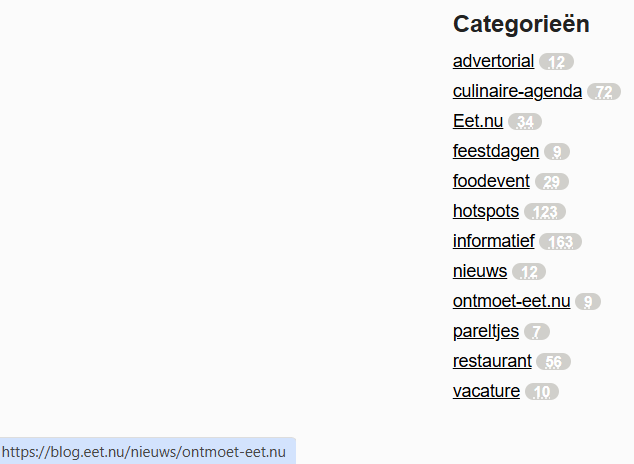Click the 7 badge next to pareltjes
Screen dimensions: 634x464
(x=537, y=332)
